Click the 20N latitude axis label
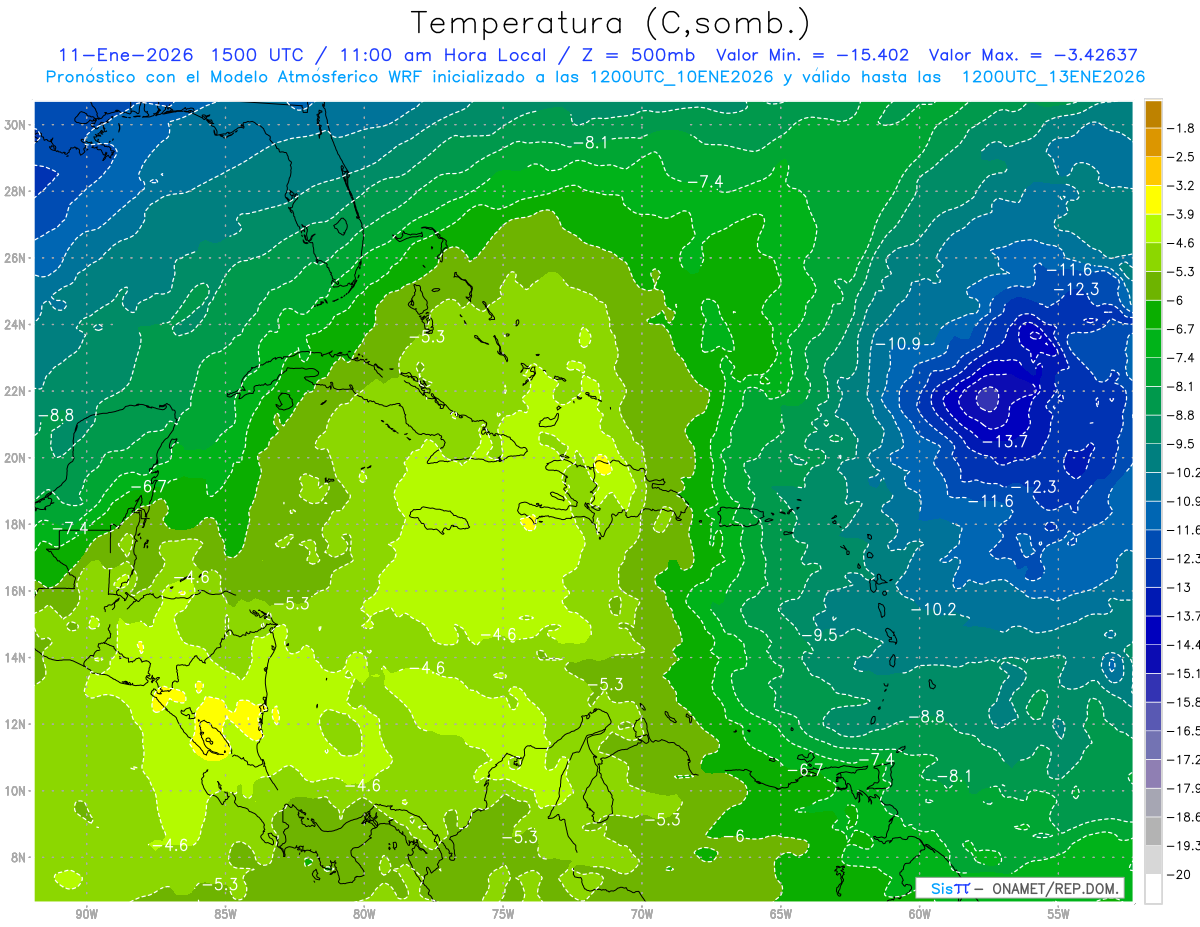The height and width of the screenshot is (927, 1200). [x=17, y=457]
